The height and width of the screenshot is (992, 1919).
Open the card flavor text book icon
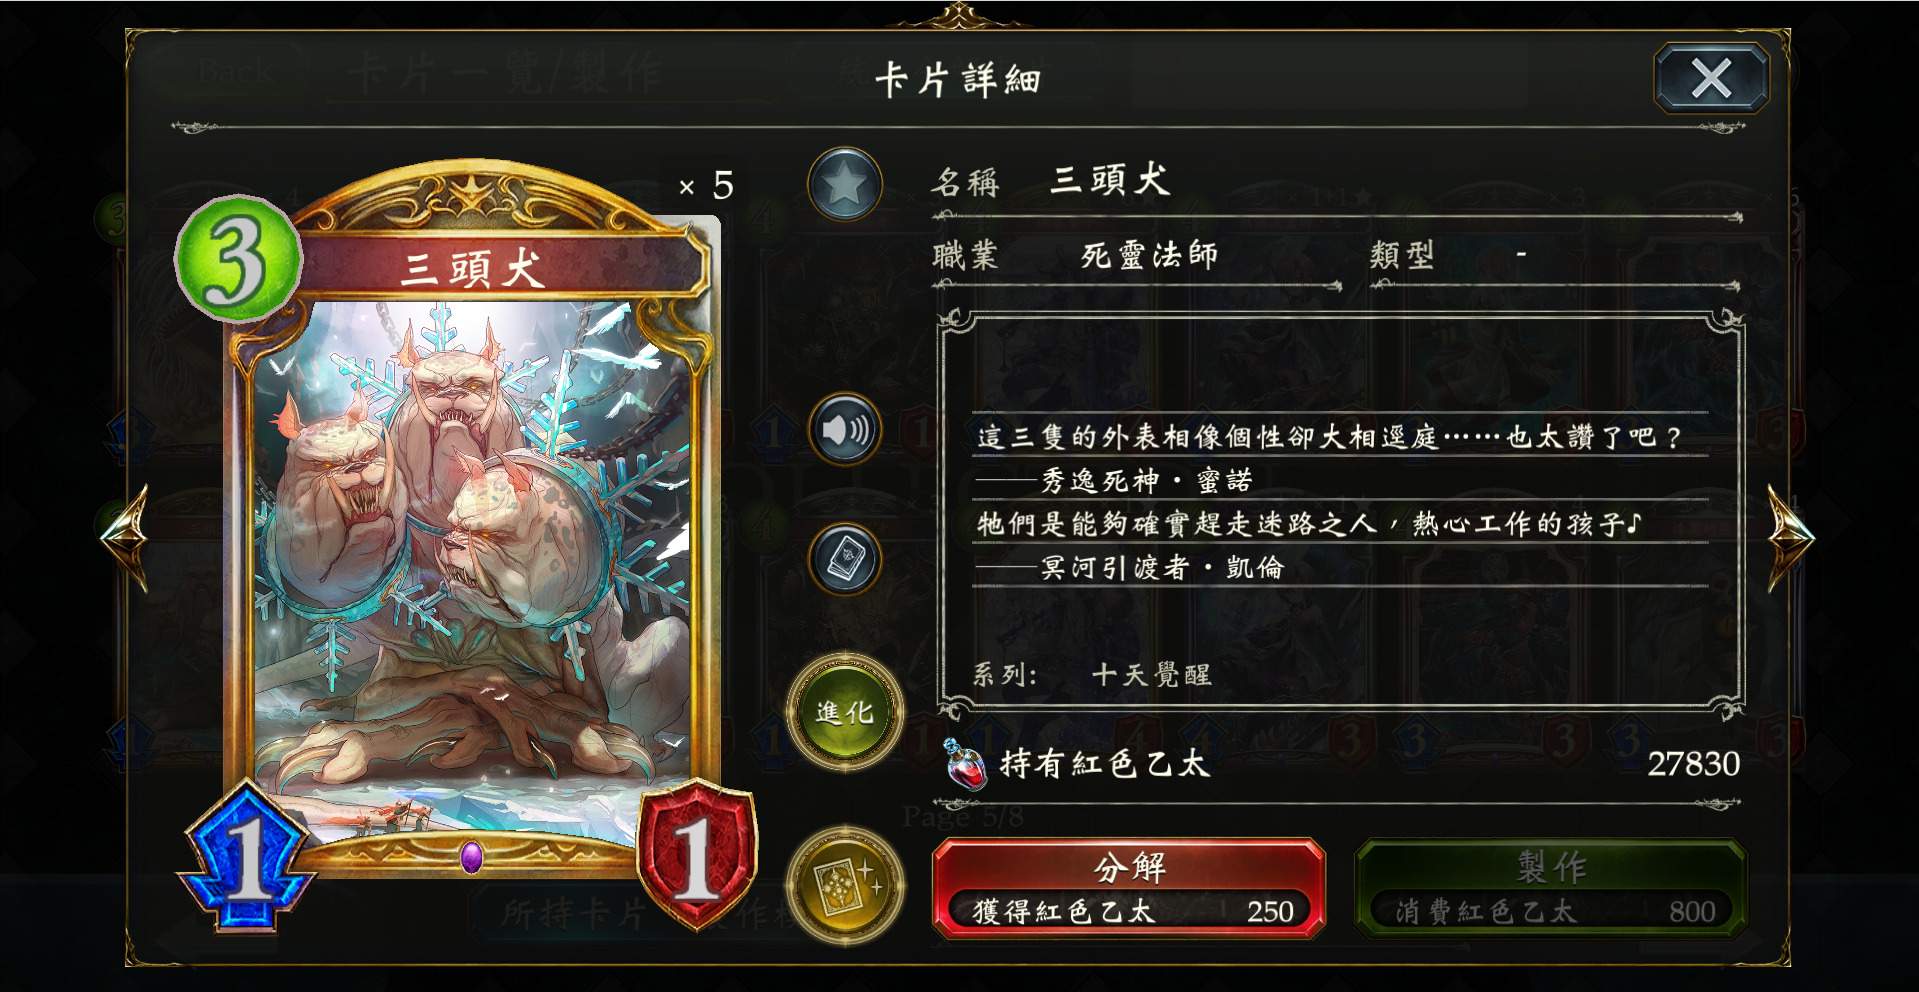(x=845, y=558)
